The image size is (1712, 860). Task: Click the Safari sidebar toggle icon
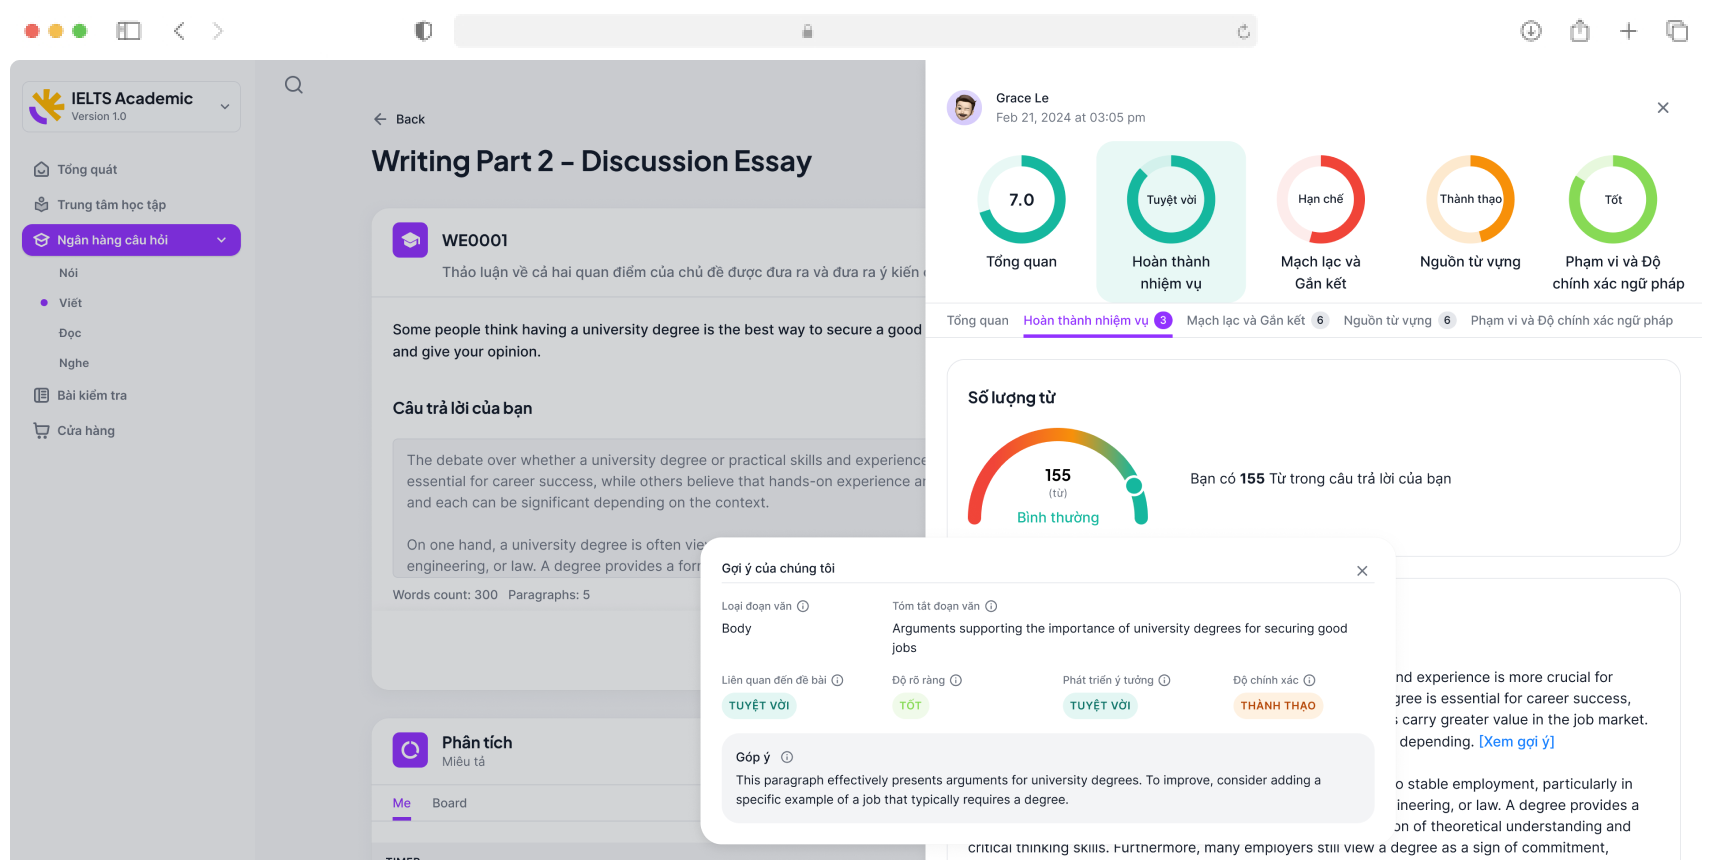pyautogui.click(x=129, y=31)
